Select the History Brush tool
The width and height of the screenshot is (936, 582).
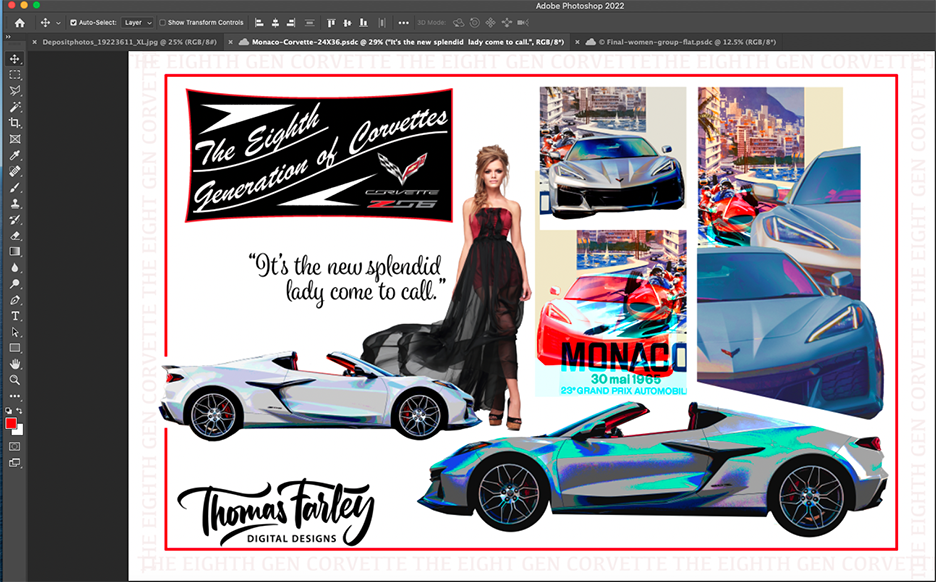point(15,220)
